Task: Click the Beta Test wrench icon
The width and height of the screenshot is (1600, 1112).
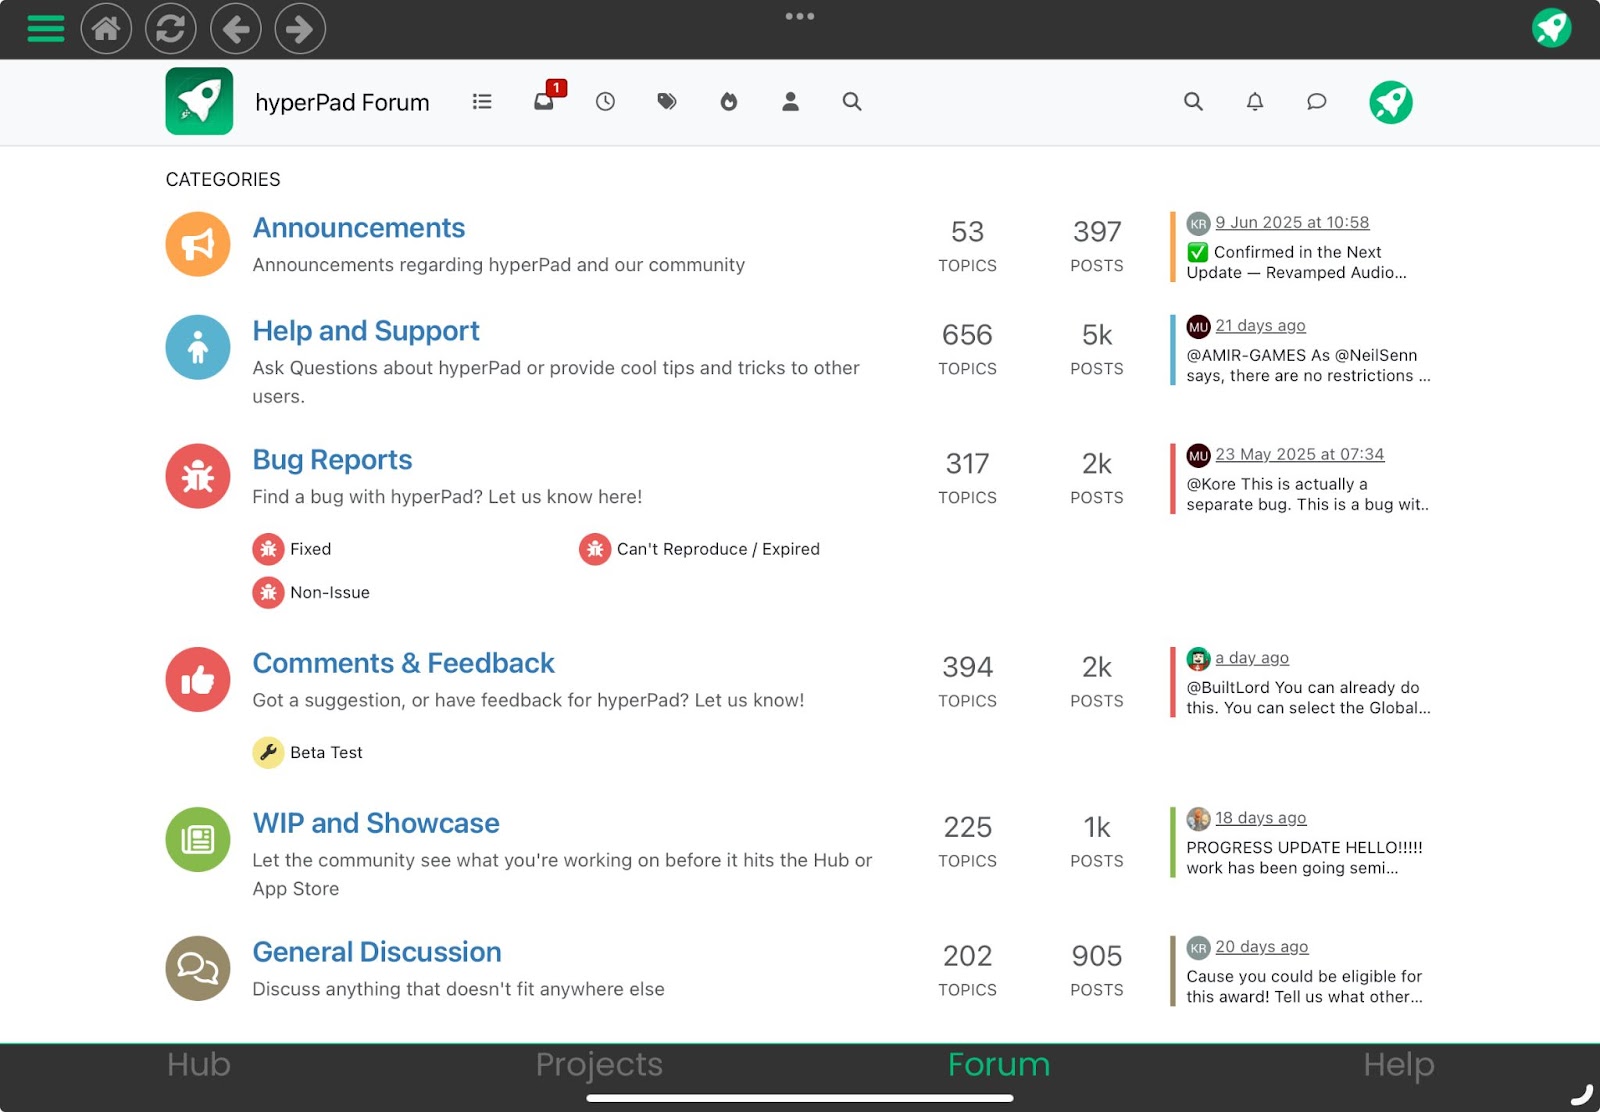Action: coord(268,752)
